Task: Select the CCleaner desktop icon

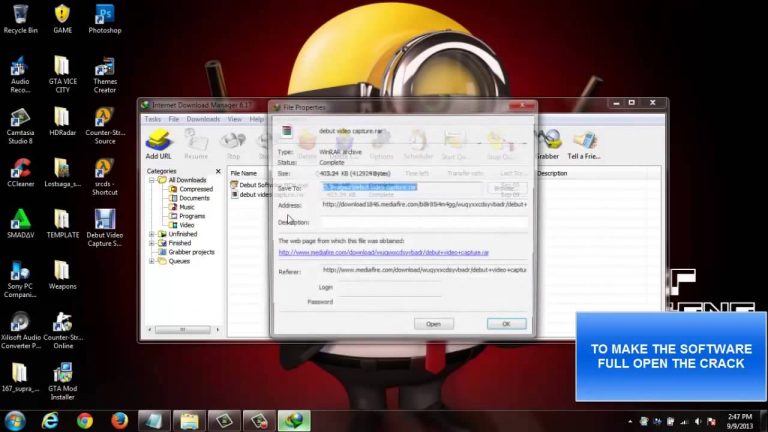Action: click(x=20, y=173)
